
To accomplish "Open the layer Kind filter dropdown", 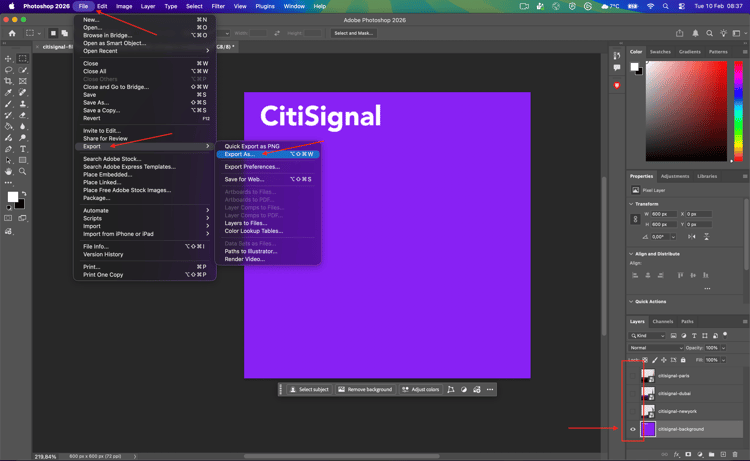I will [x=648, y=336].
